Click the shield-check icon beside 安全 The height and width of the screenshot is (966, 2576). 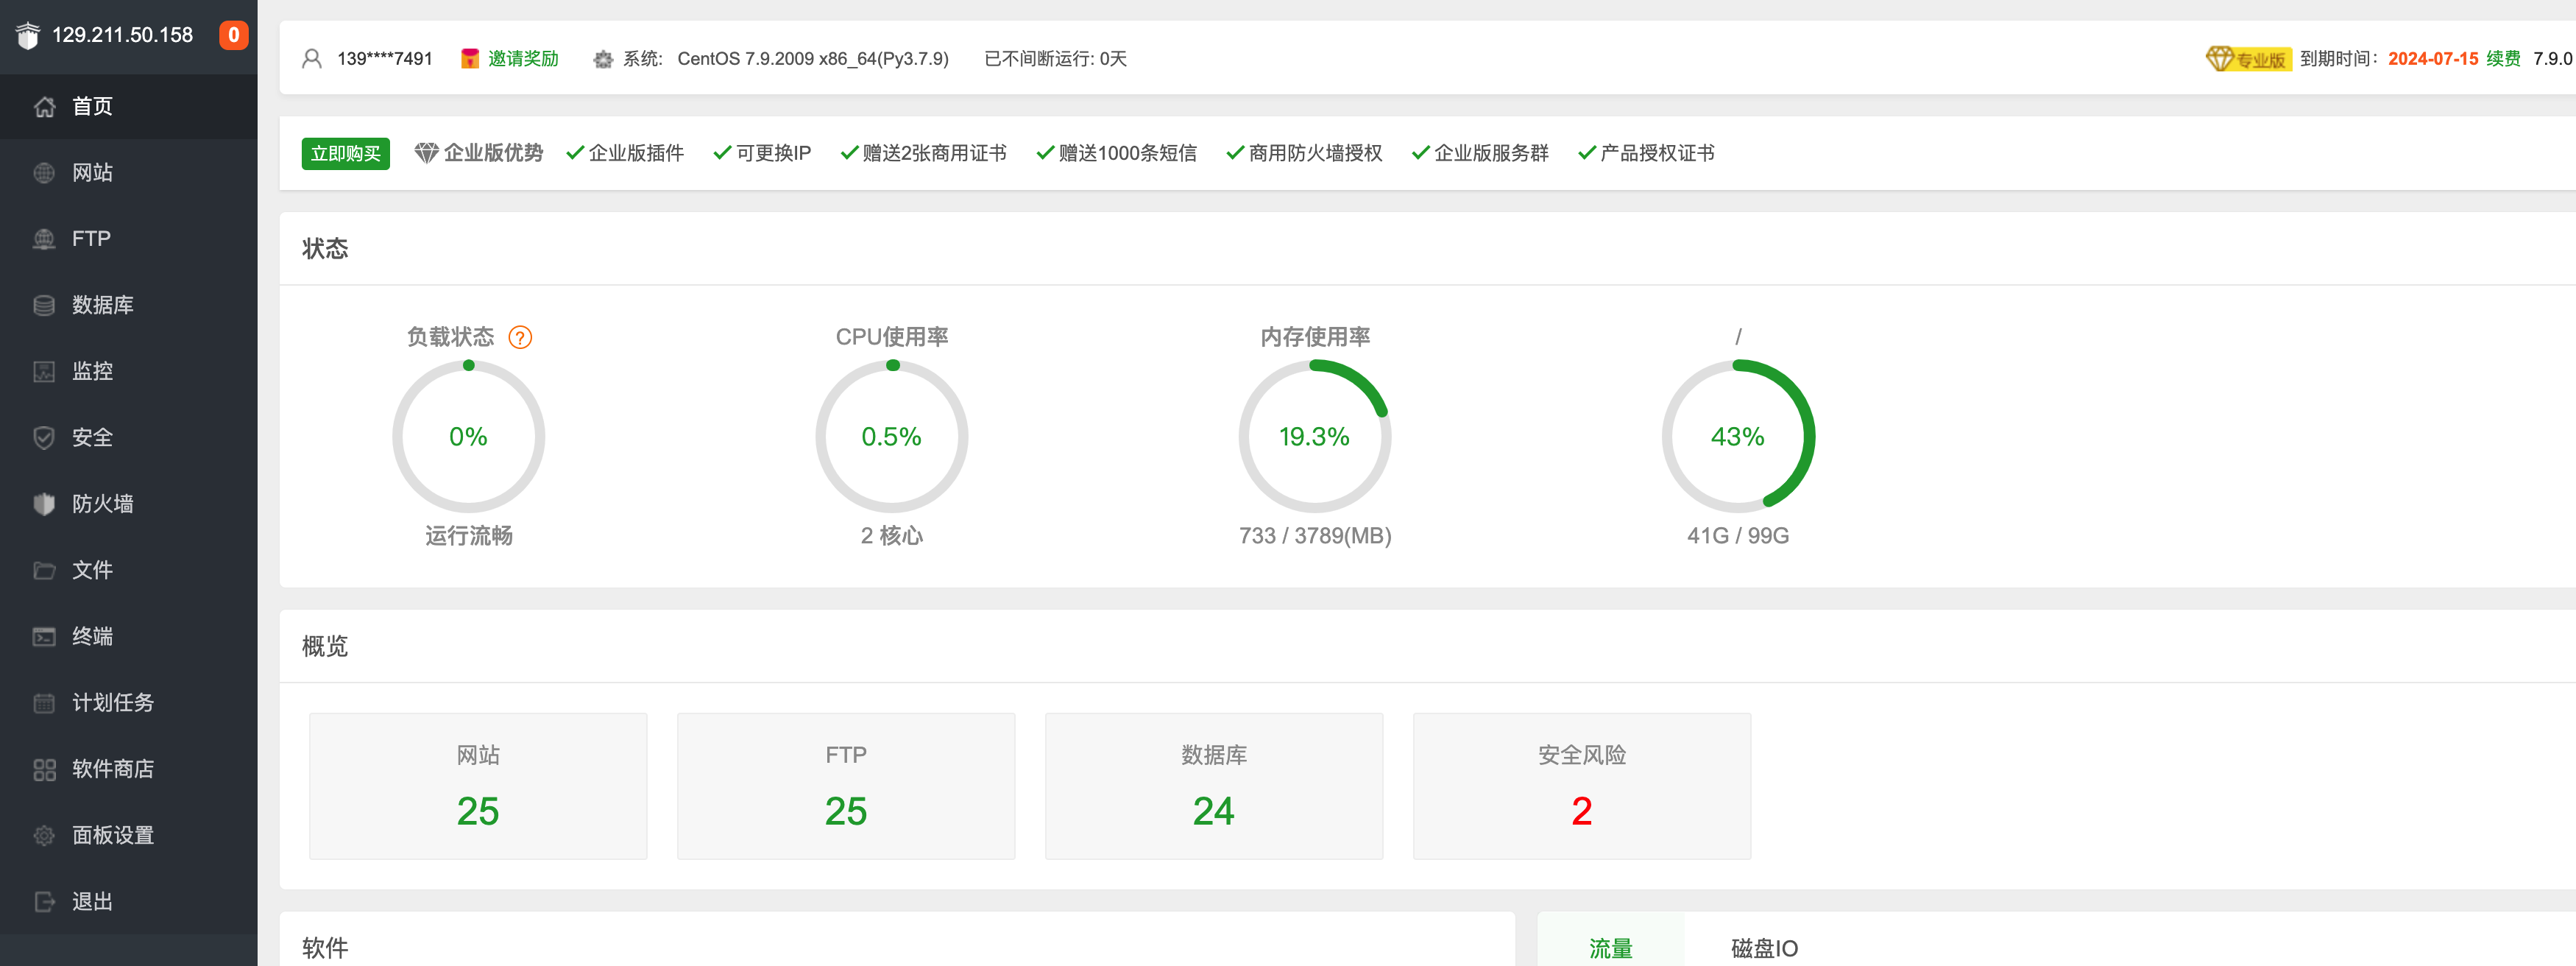(44, 437)
